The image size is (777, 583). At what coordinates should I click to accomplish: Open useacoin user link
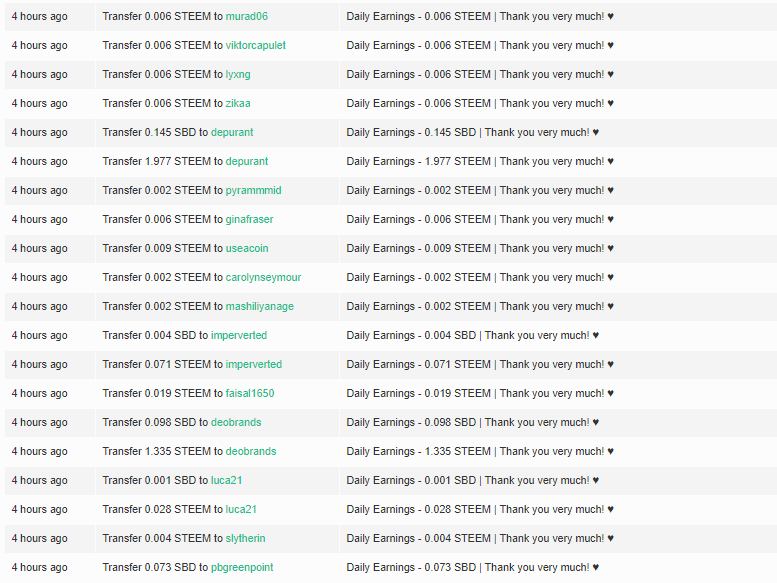point(247,248)
